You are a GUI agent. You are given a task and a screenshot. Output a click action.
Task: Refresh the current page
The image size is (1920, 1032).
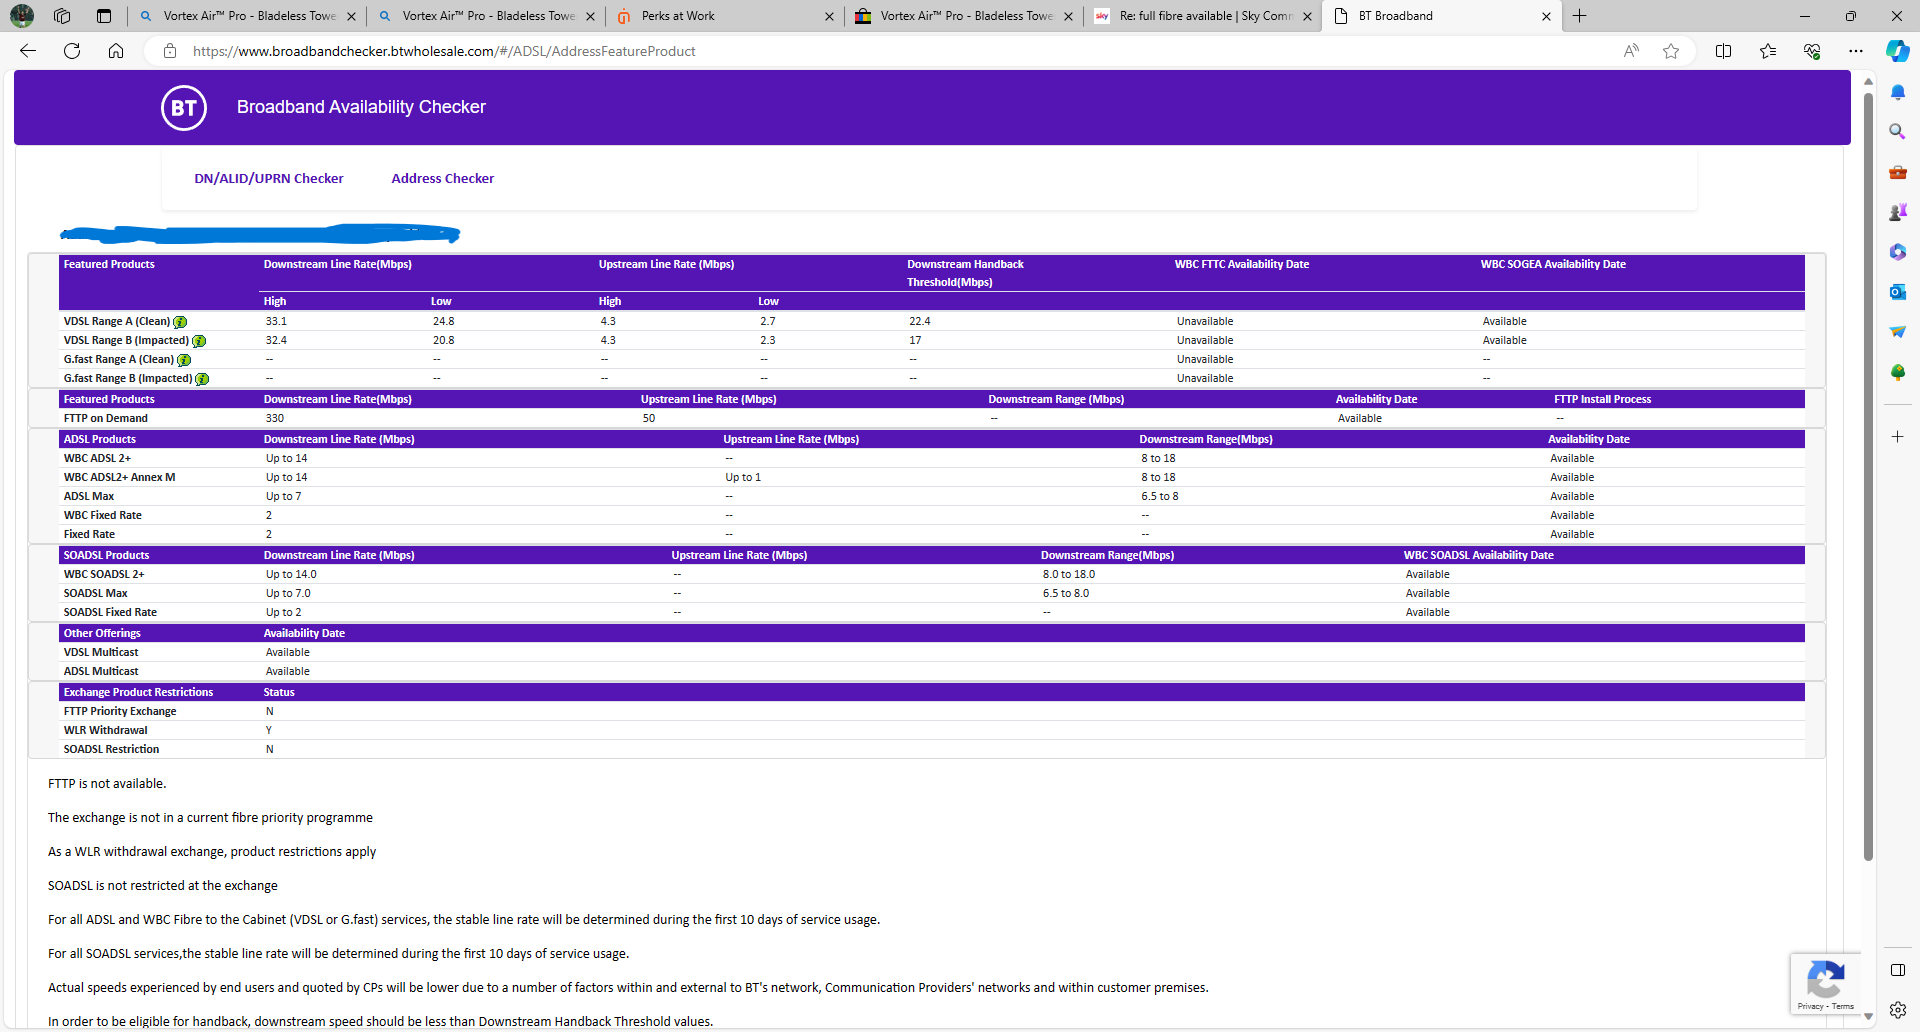[72, 51]
